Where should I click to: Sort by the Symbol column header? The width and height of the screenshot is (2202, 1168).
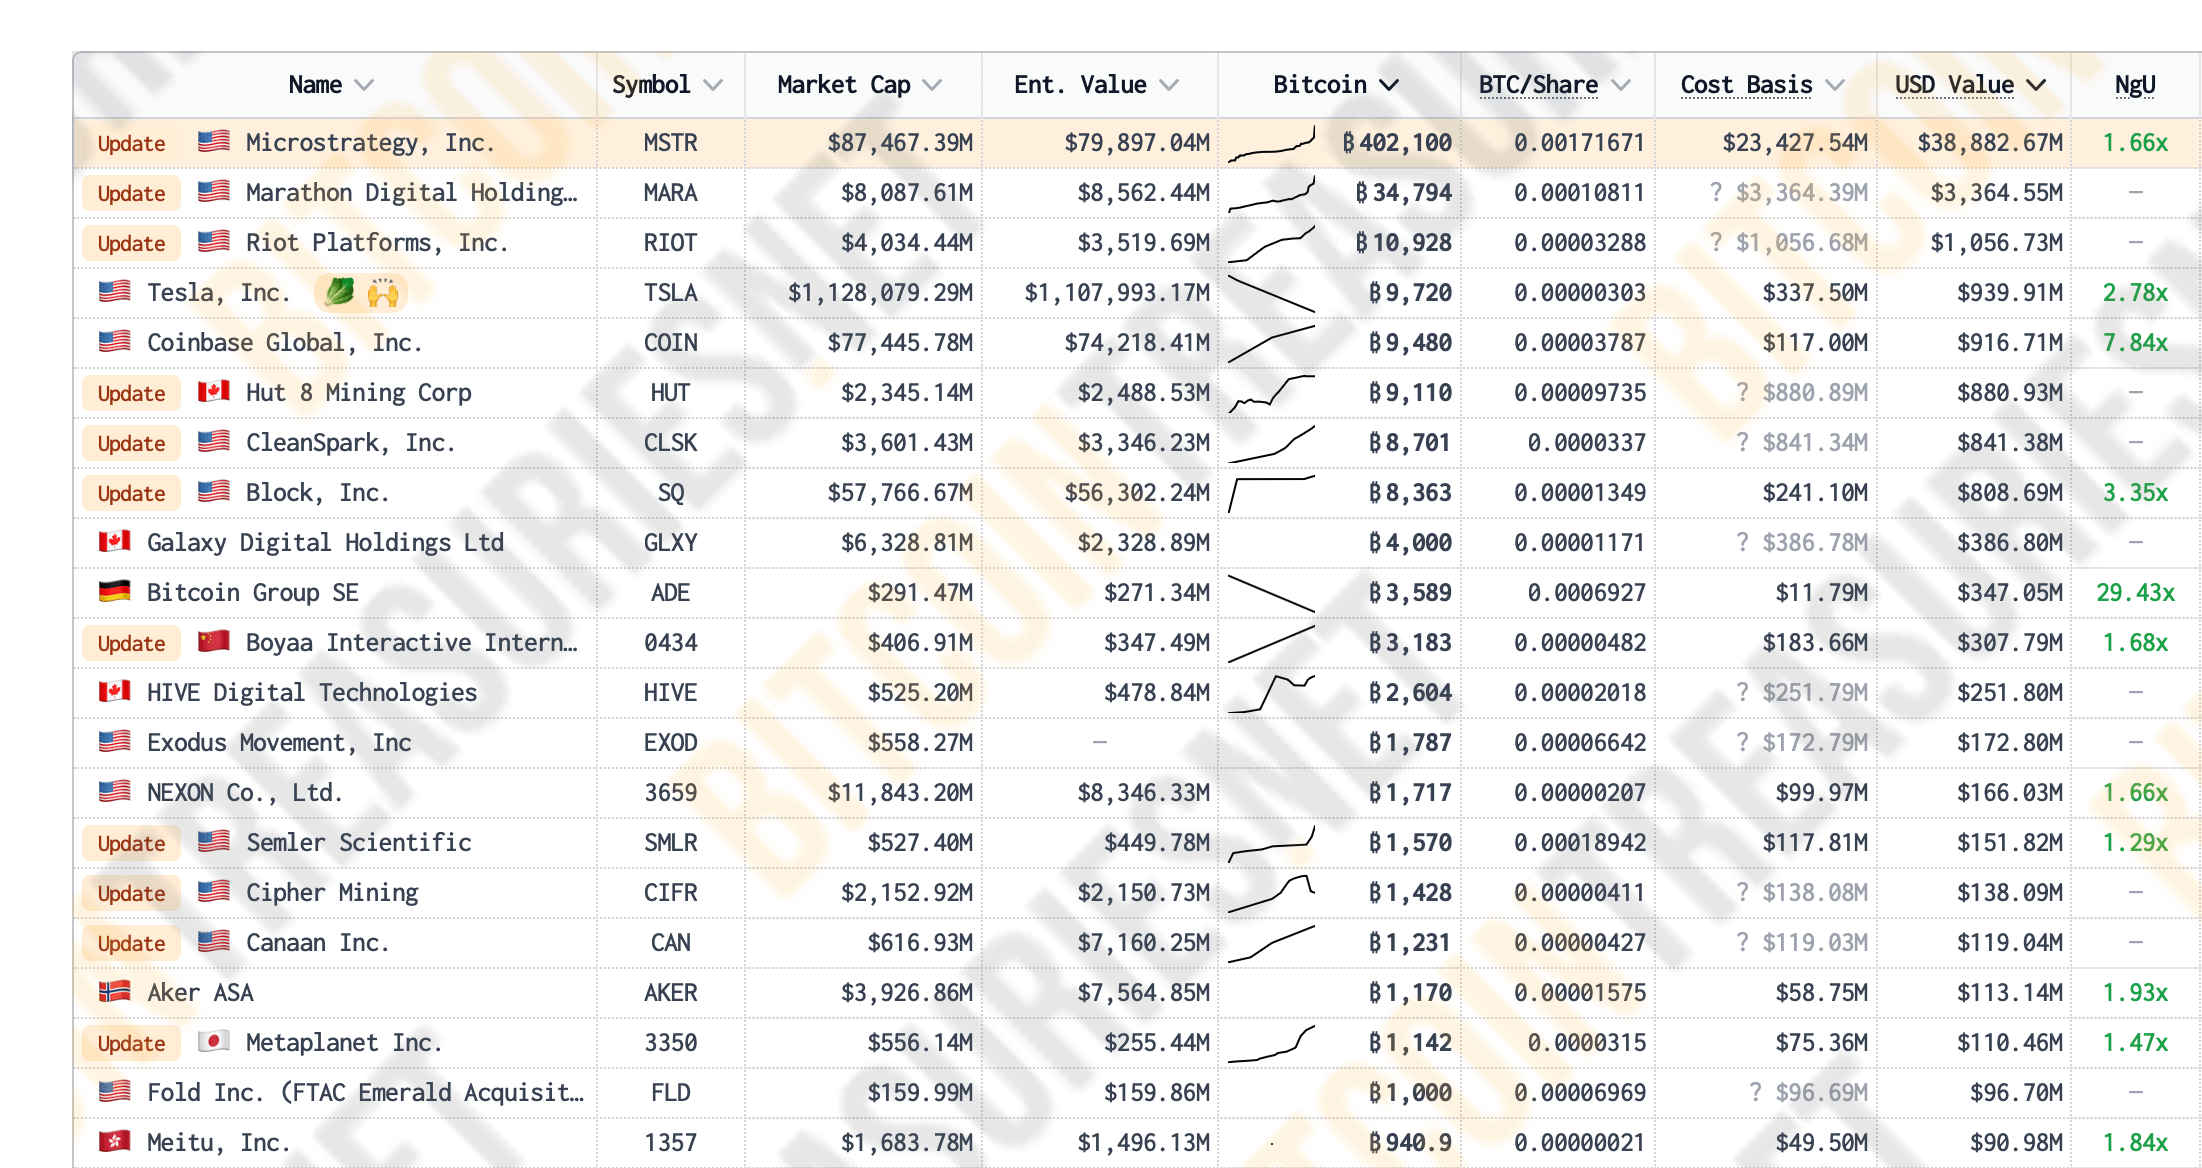pos(667,85)
